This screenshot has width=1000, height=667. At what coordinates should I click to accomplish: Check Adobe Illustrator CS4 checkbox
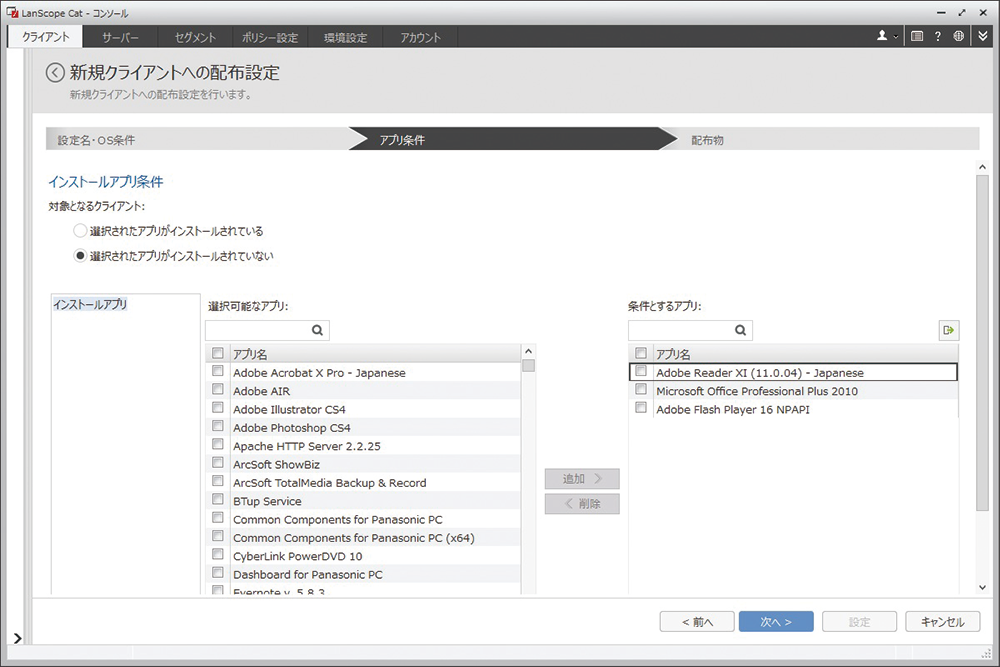click(218, 408)
